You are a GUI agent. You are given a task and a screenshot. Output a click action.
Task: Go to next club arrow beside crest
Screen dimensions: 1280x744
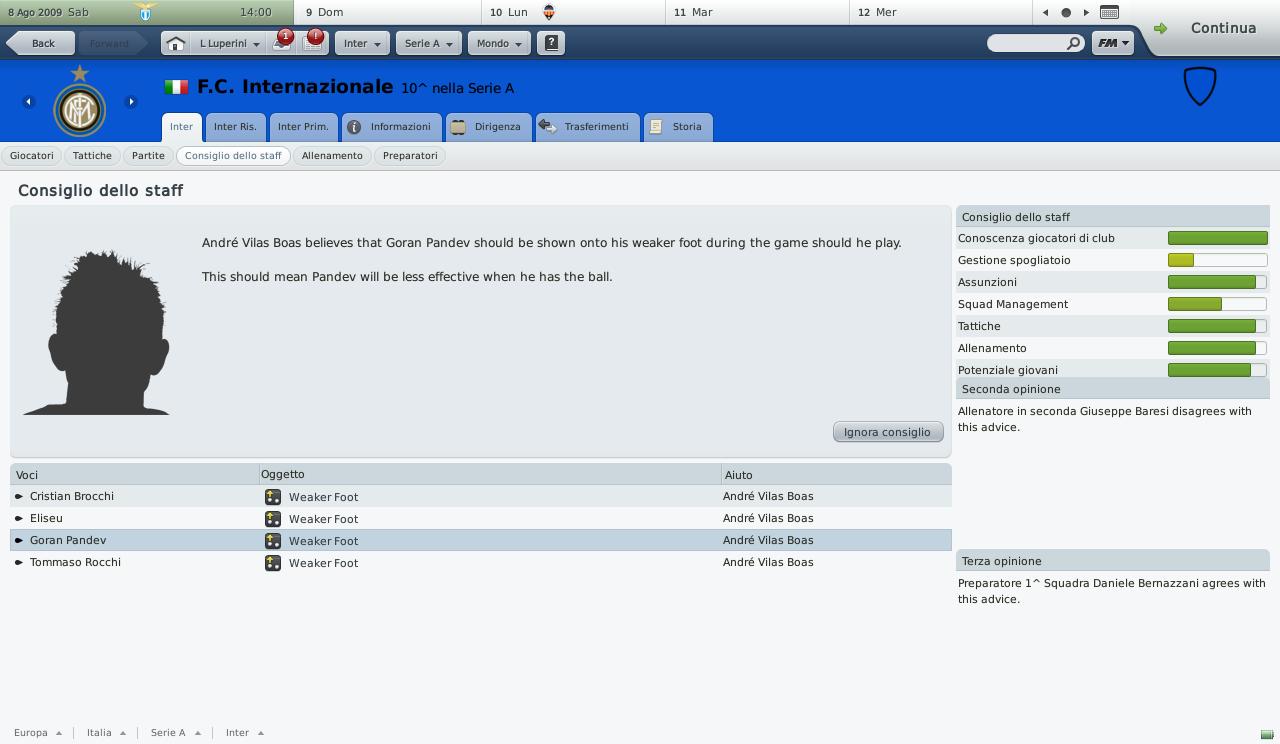pyautogui.click(x=131, y=102)
